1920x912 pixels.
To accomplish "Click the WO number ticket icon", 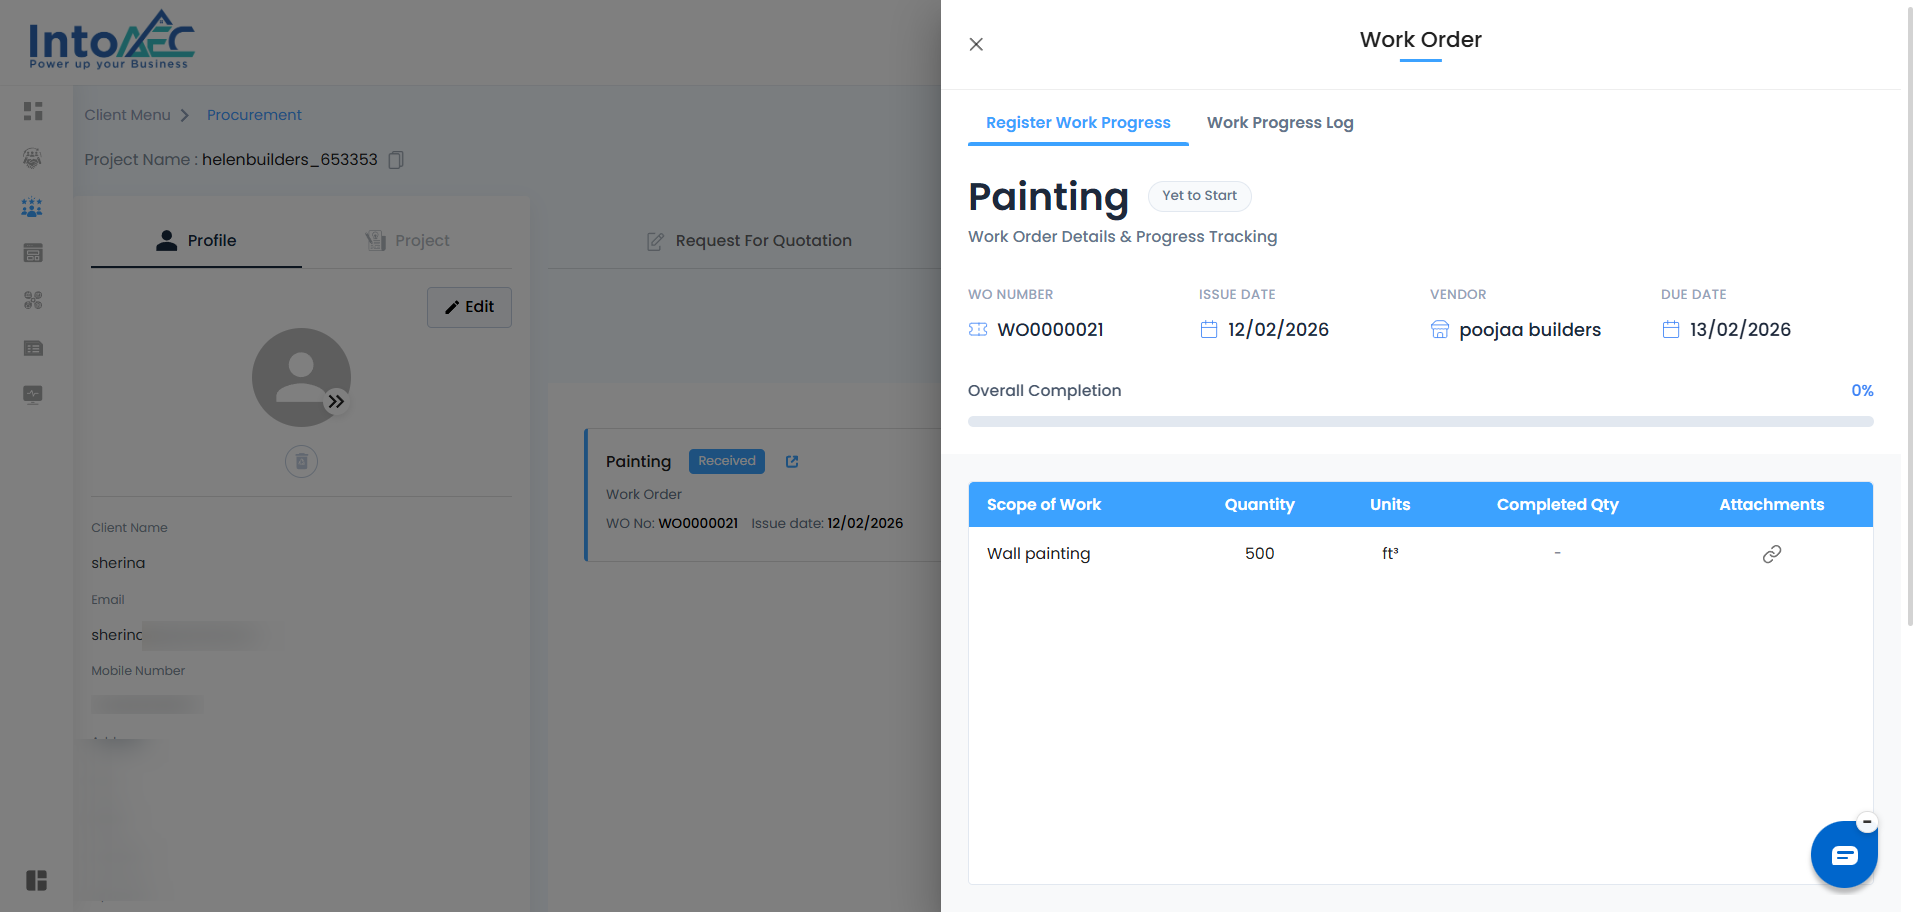I will (x=978, y=329).
